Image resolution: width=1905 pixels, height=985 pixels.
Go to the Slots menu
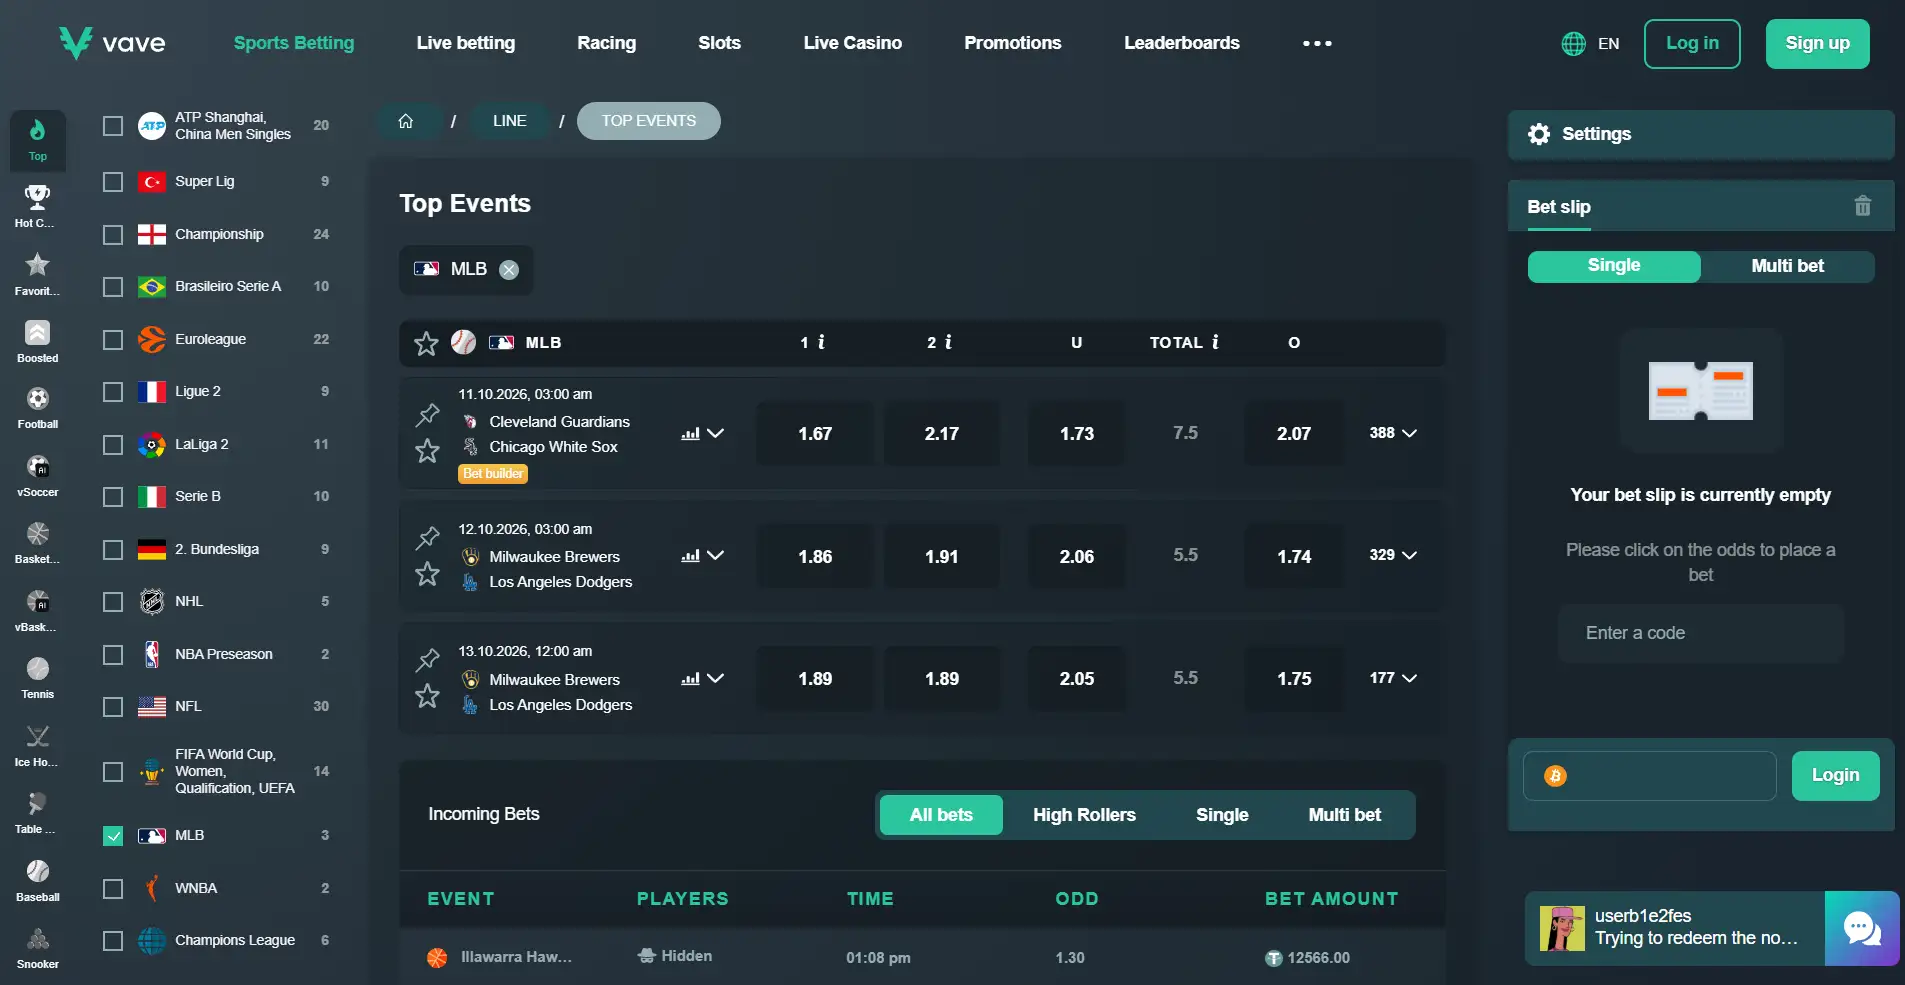tap(719, 43)
